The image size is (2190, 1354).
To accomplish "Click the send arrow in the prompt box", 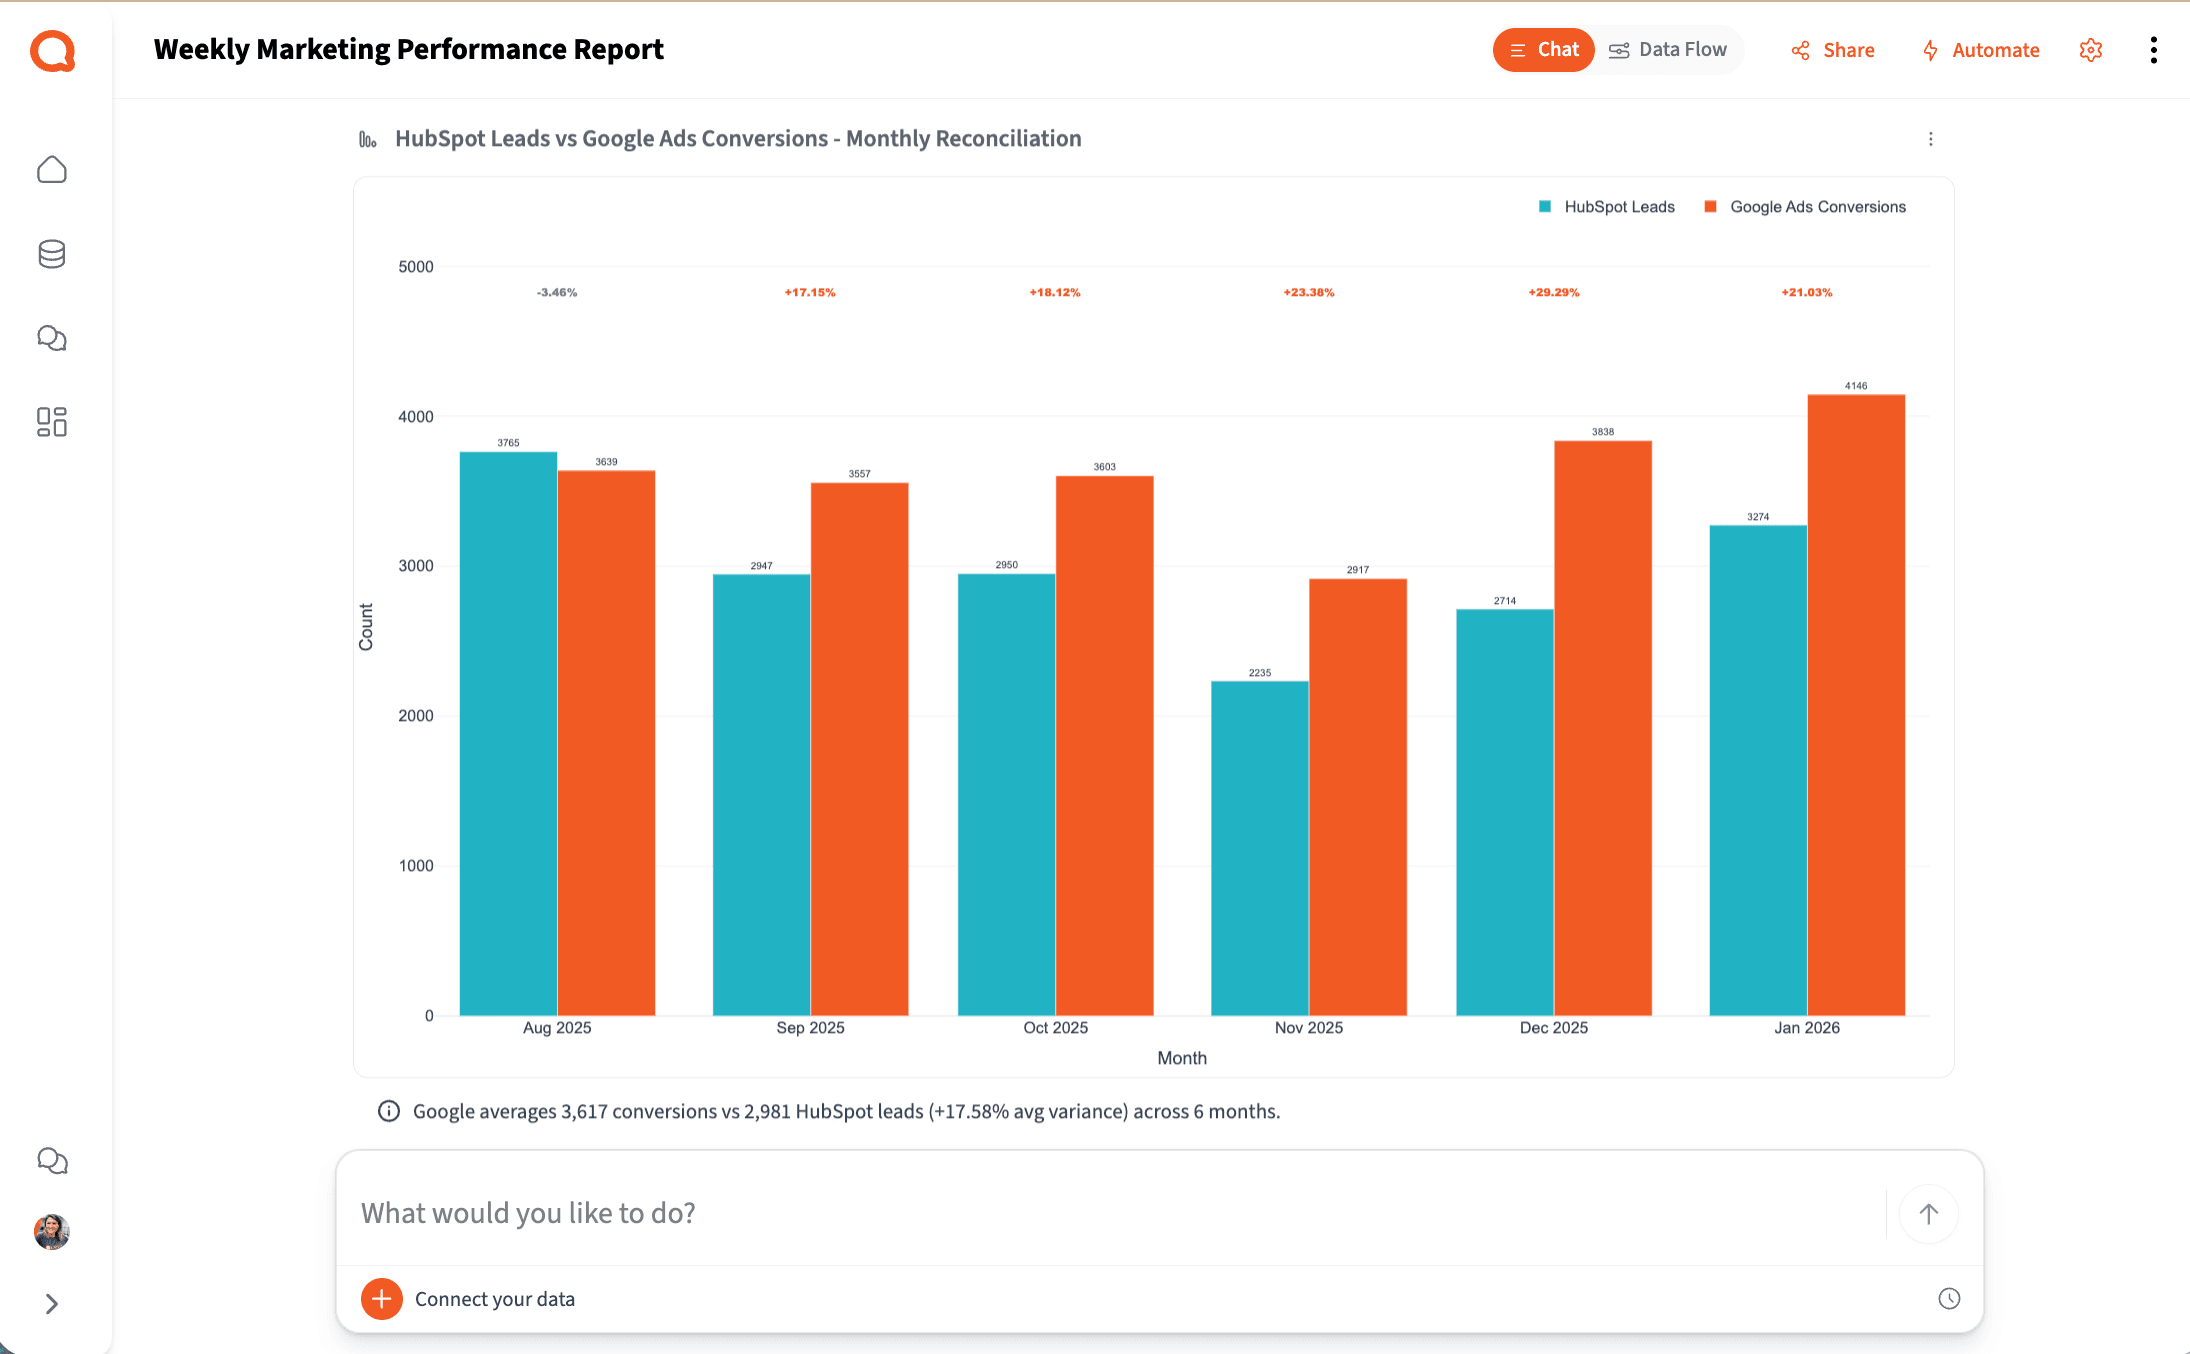I will click(1929, 1213).
